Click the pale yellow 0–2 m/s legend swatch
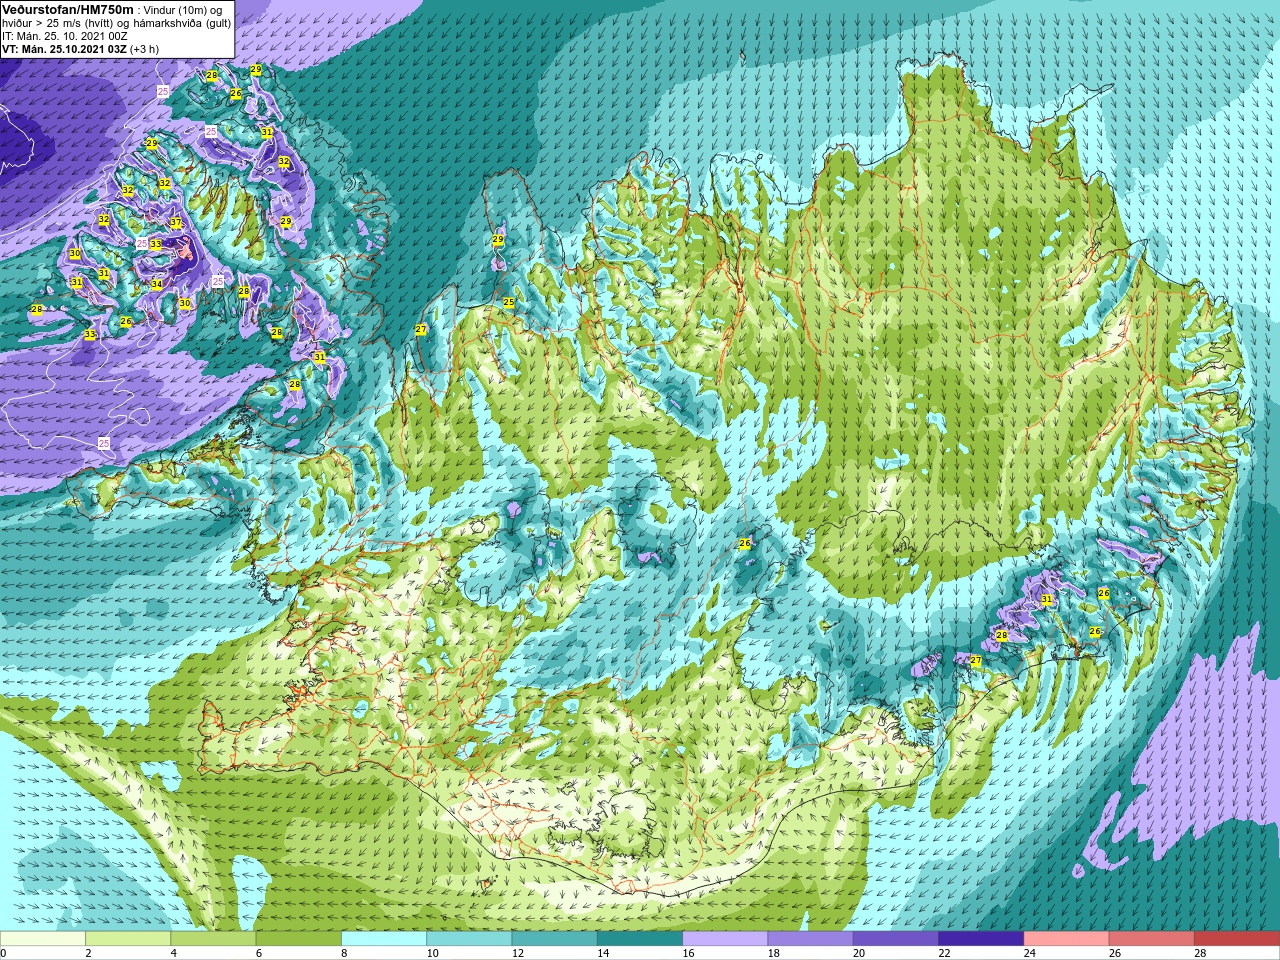Screen dimensions: 1280x960 (x=43, y=939)
